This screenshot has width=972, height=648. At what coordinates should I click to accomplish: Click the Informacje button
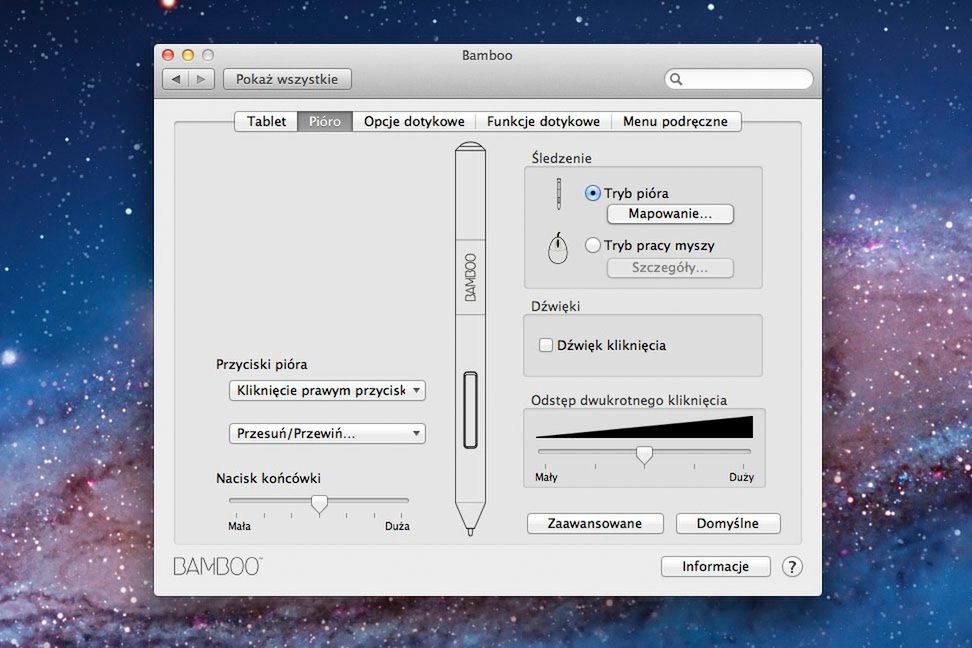tap(715, 566)
